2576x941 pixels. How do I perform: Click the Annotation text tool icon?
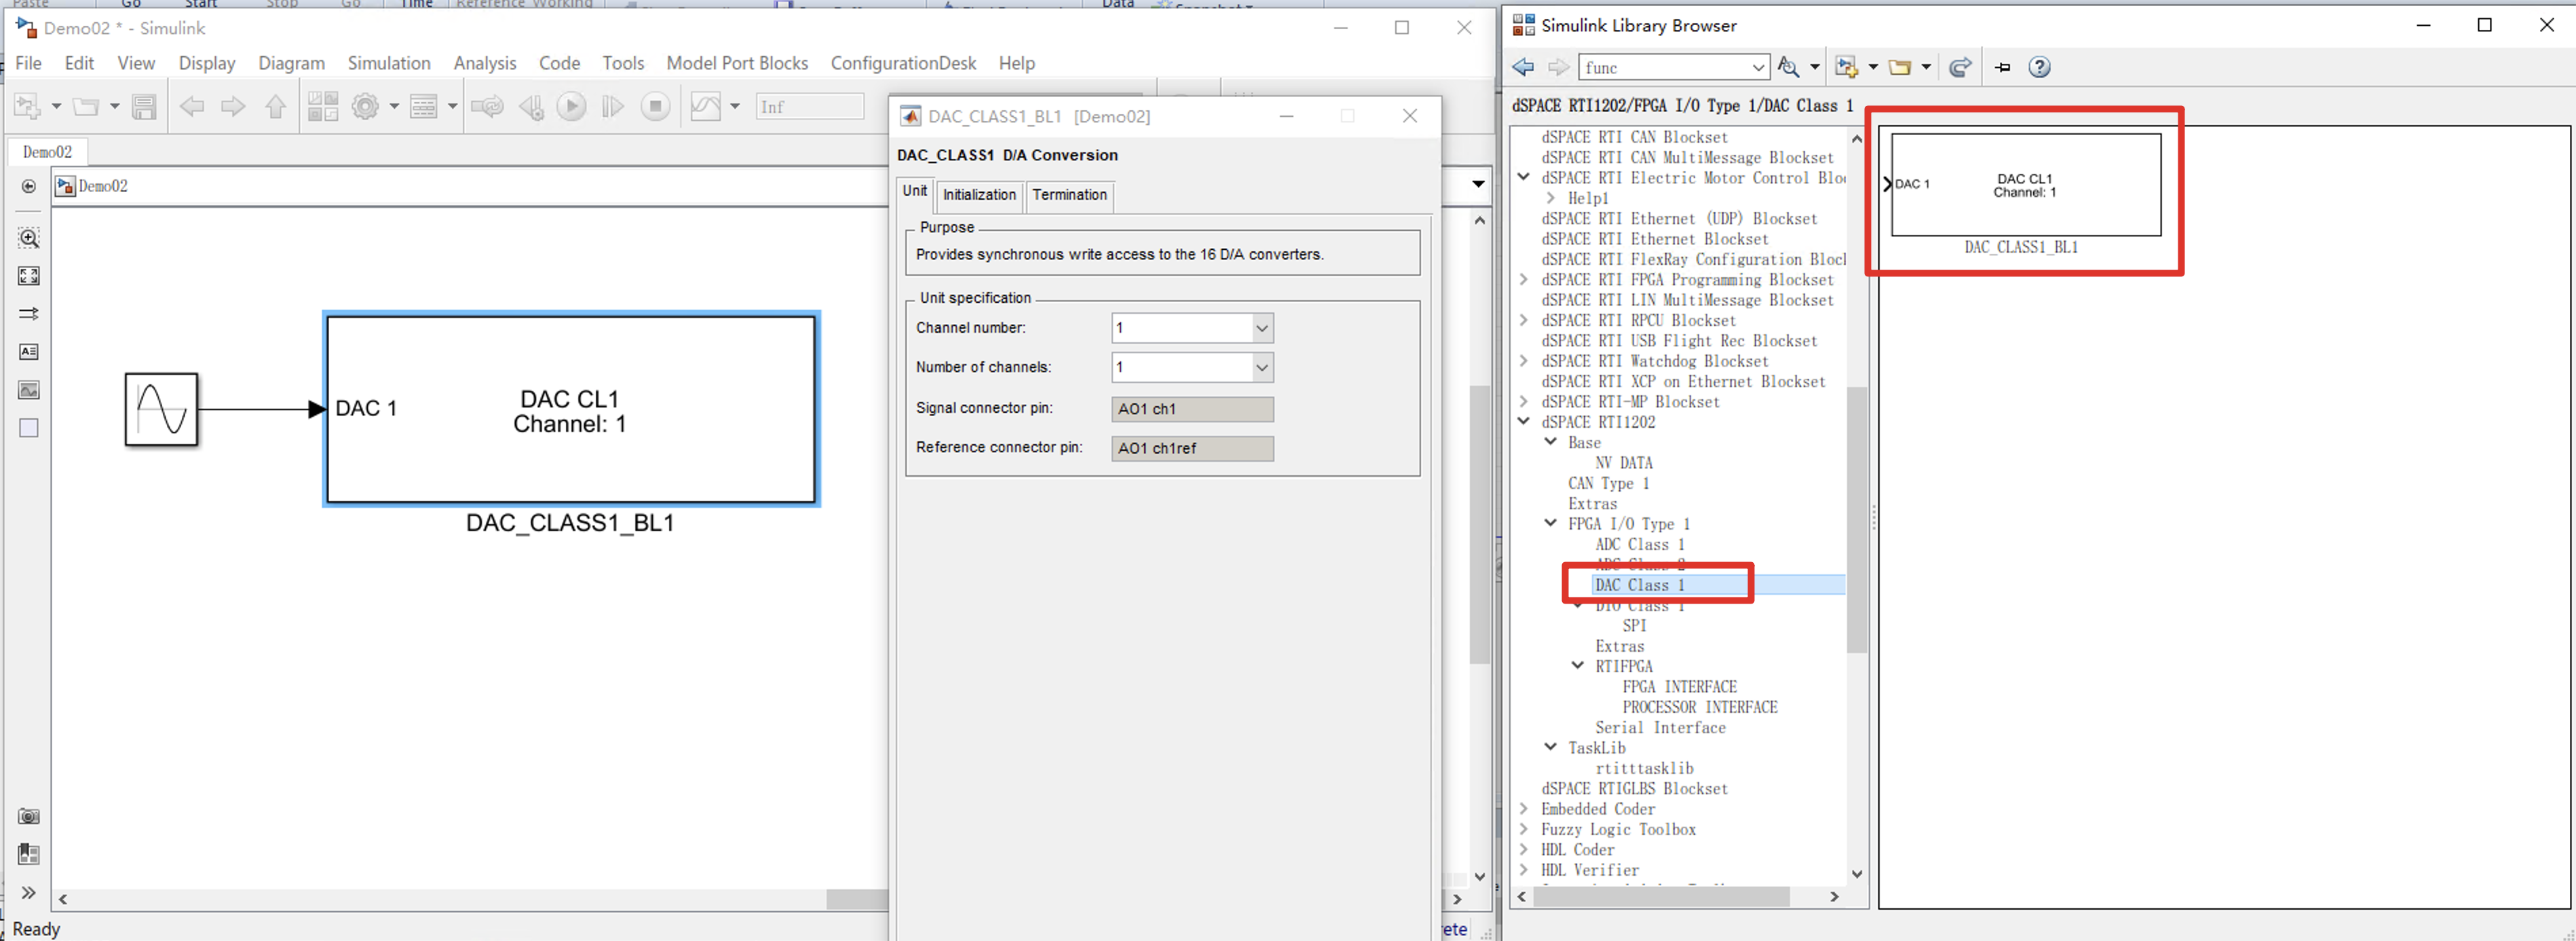pyautogui.click(x=29, y=352)
